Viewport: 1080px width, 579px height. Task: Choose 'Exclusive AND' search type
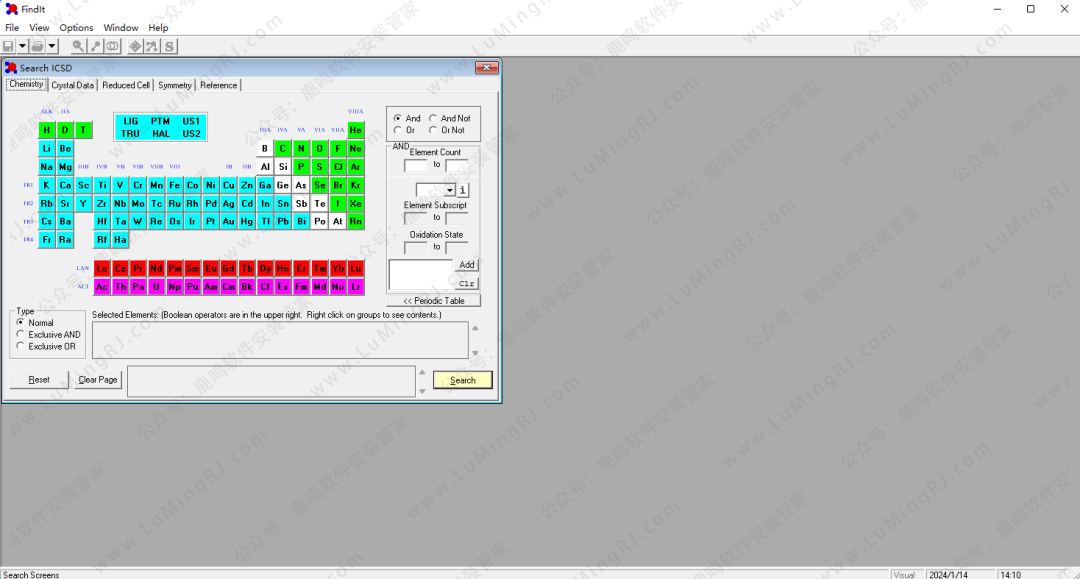point(21,335)
